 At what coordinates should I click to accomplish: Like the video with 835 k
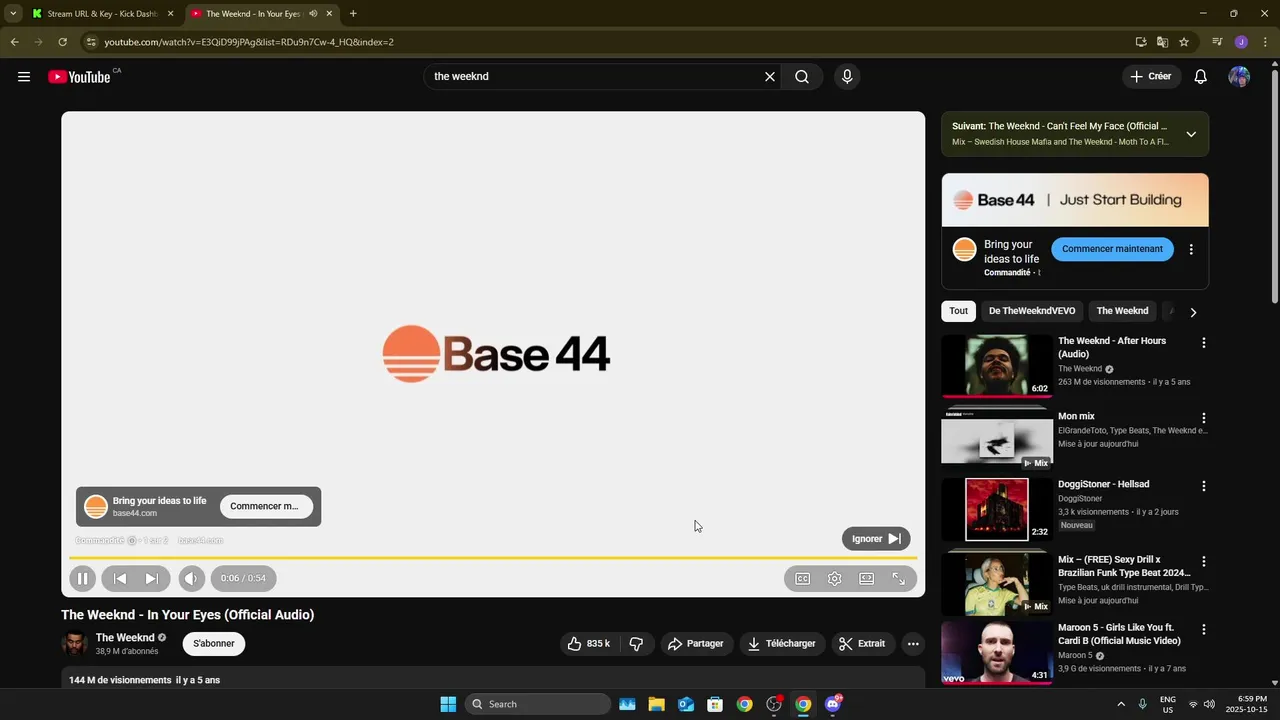(588, 643)
